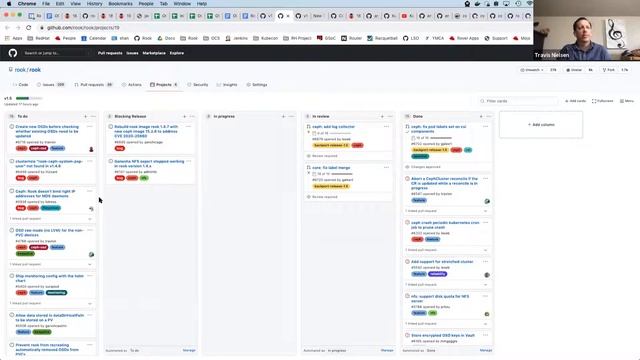Image resolution: width=640 pixels, height=360 pixels.
Task: Click Pull requests in GitHub header
Action: point(110,53)
